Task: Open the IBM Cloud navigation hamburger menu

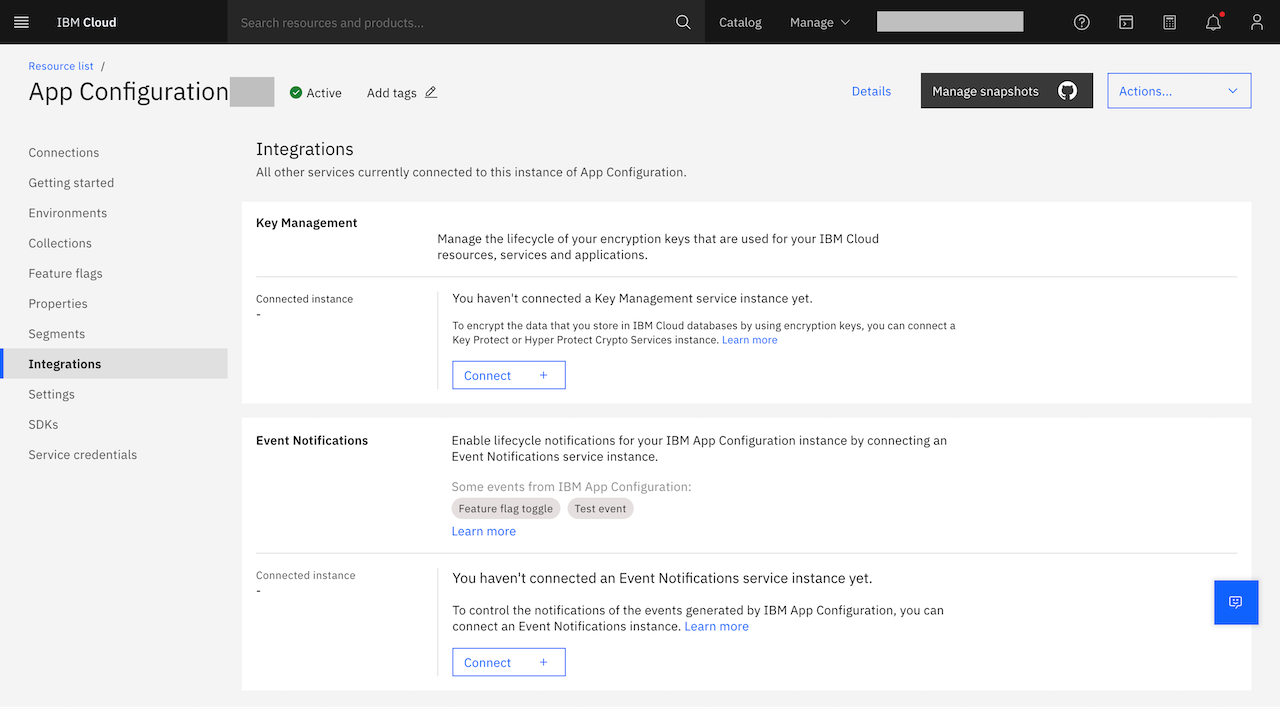Action: point(21,21)
